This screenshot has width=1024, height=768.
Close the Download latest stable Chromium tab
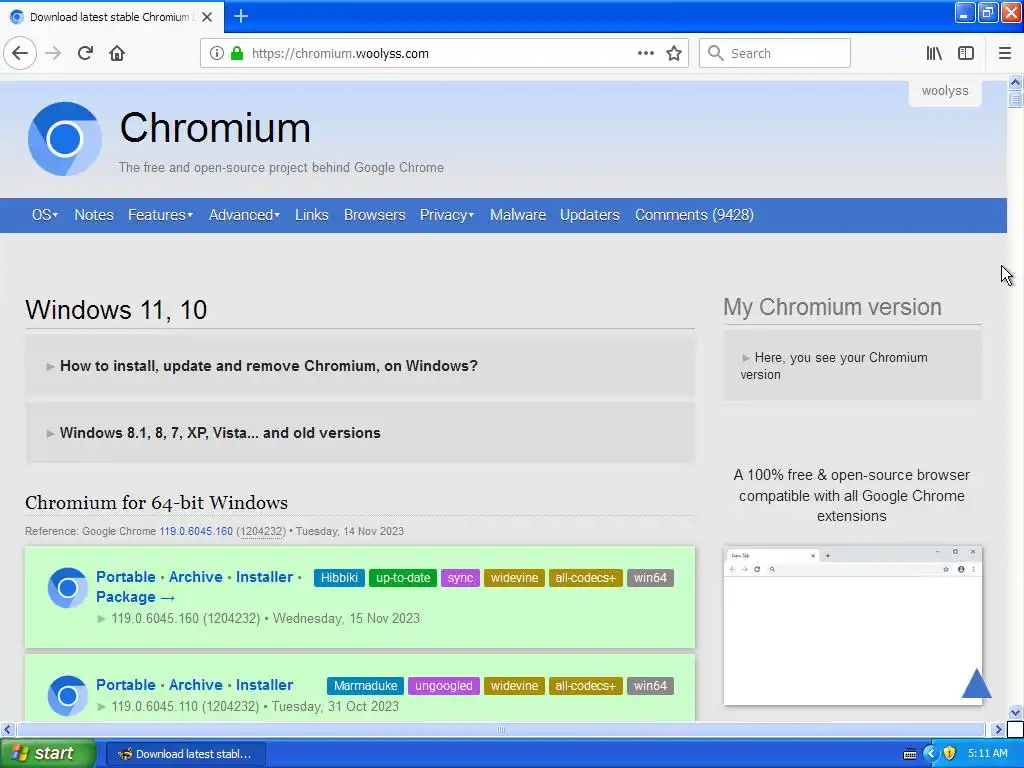tap(207, 17)
